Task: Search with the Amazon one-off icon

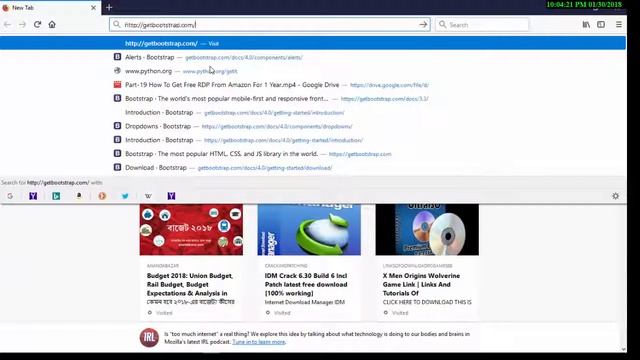Action: (x=79, y=196)
